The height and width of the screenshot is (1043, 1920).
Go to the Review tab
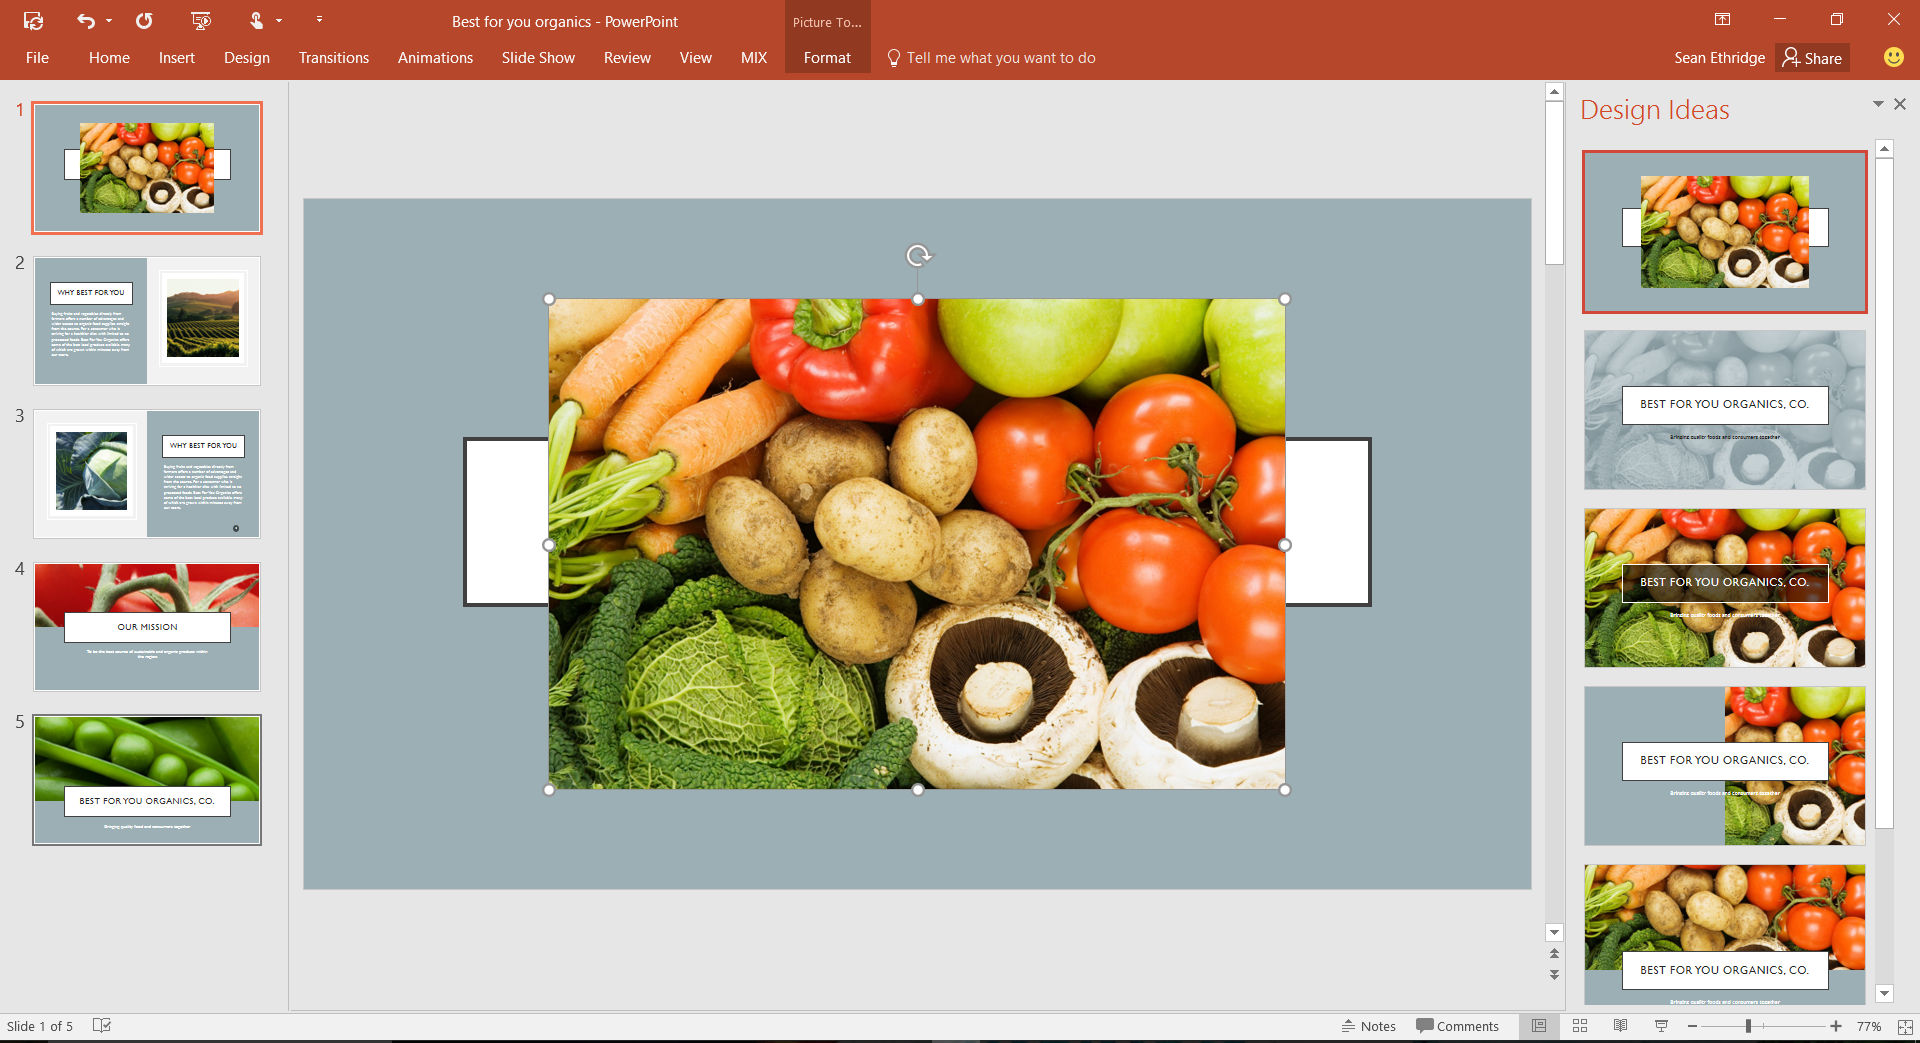pos(627,58)
